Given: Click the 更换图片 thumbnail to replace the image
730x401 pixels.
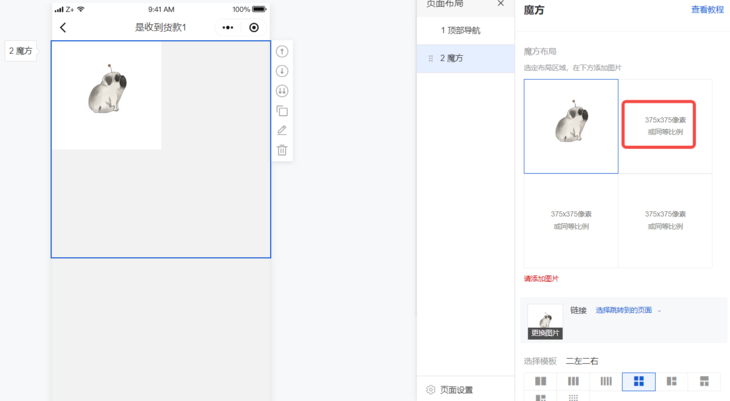Looking at the screenshot, I should coord(545,321).
